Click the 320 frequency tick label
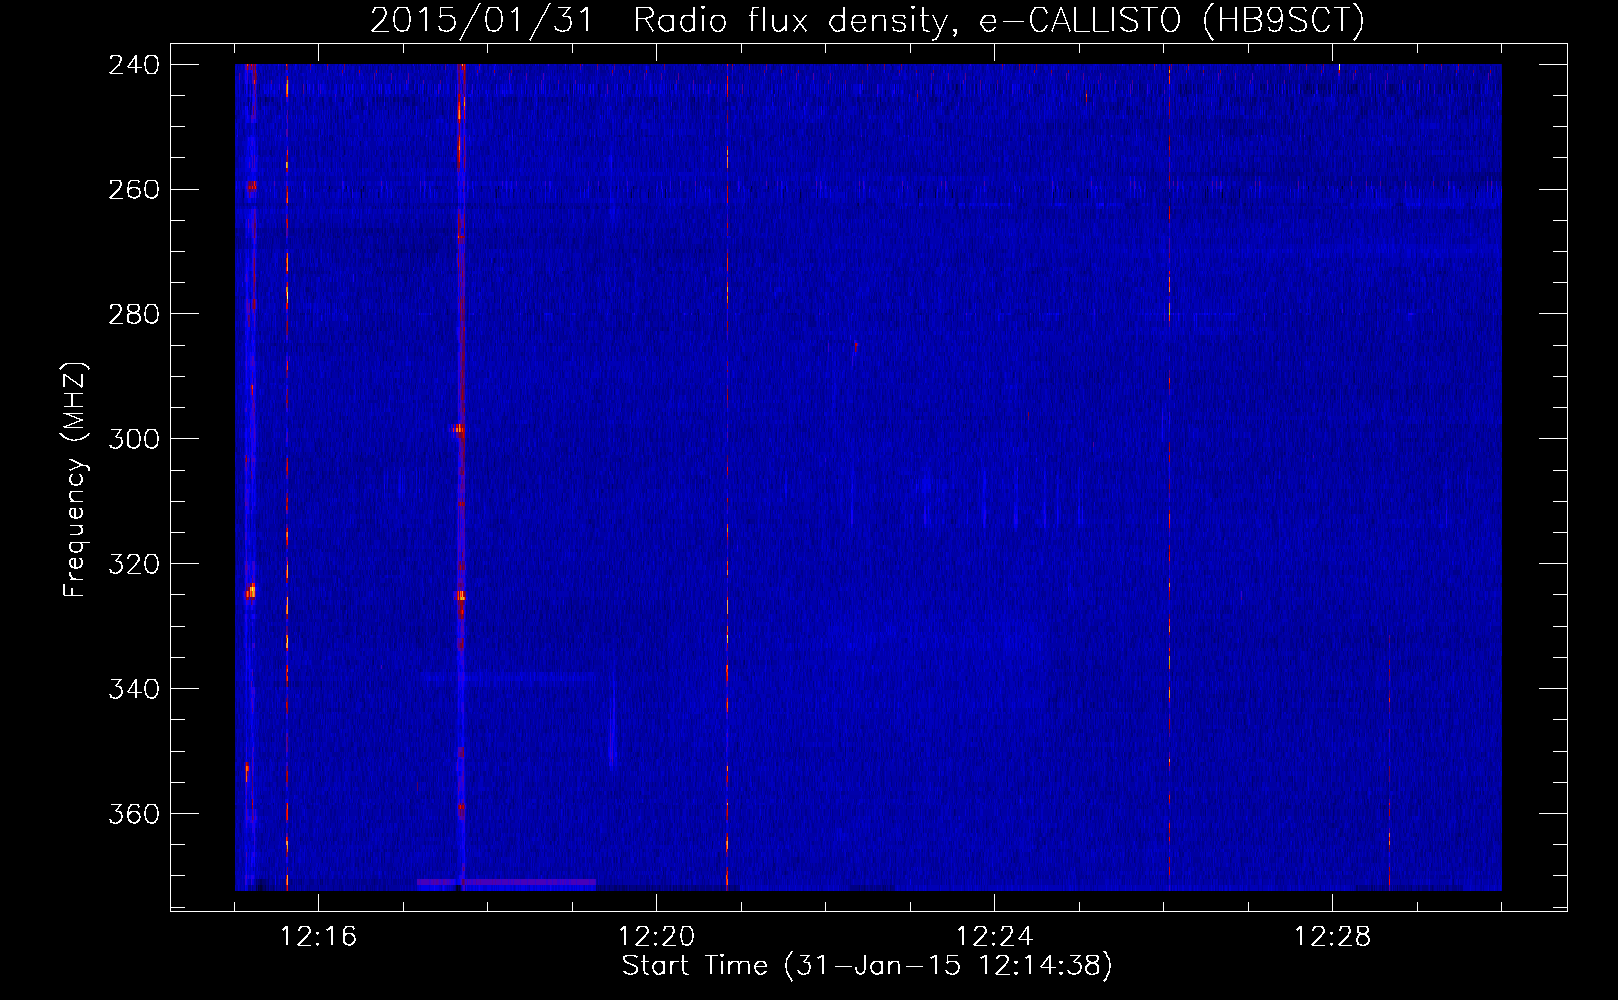Viewport: 1618px width, 1000px height. [x=134, y=564]
